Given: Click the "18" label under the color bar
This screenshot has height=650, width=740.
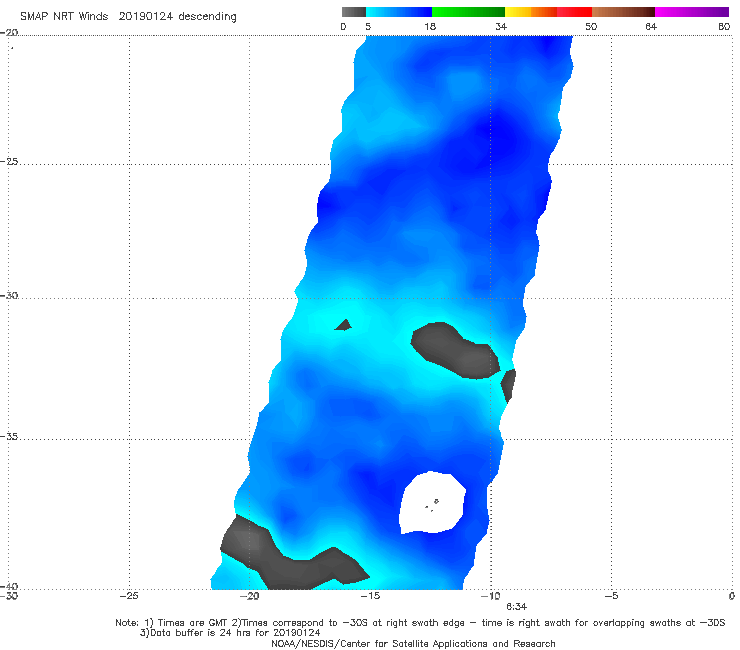Looking at the screenshot, I should (430, 27).
